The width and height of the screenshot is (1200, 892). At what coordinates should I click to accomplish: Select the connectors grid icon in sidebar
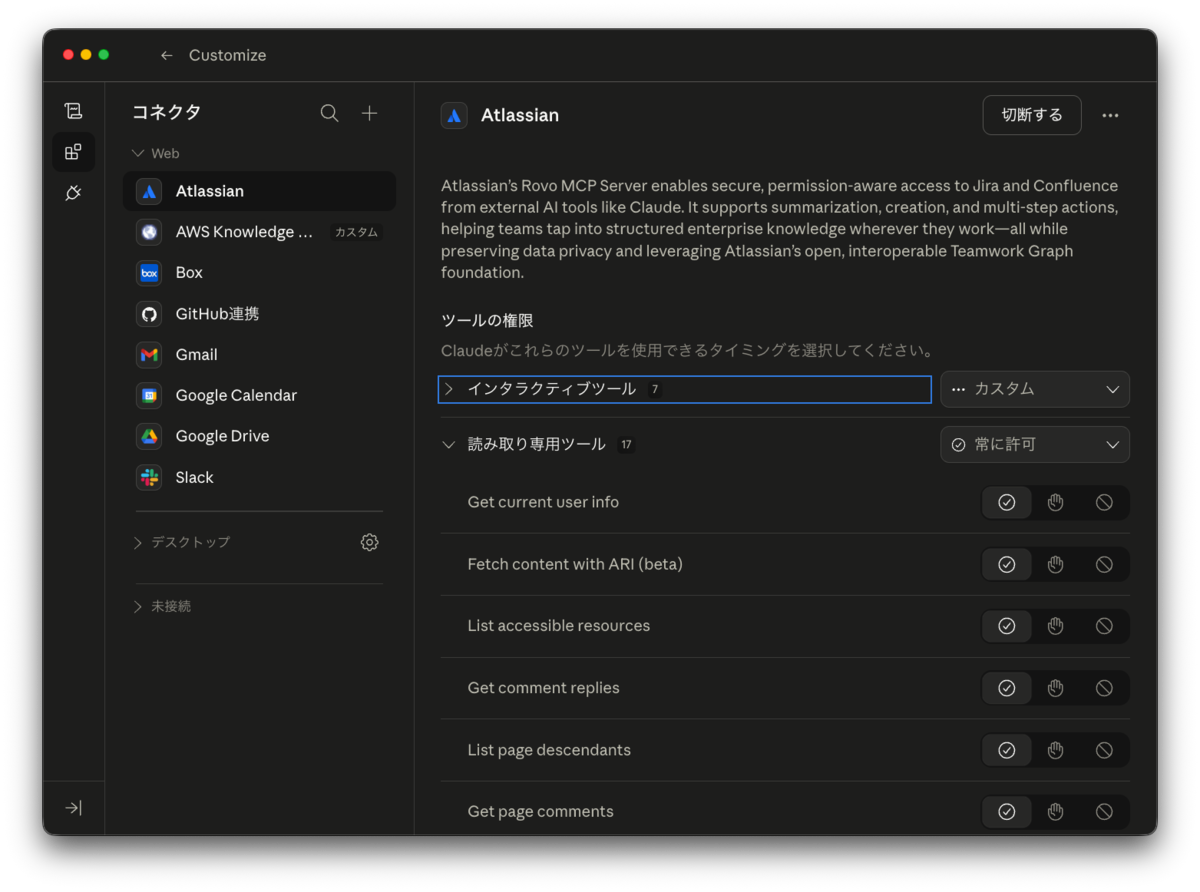click(x=73, y=152)
